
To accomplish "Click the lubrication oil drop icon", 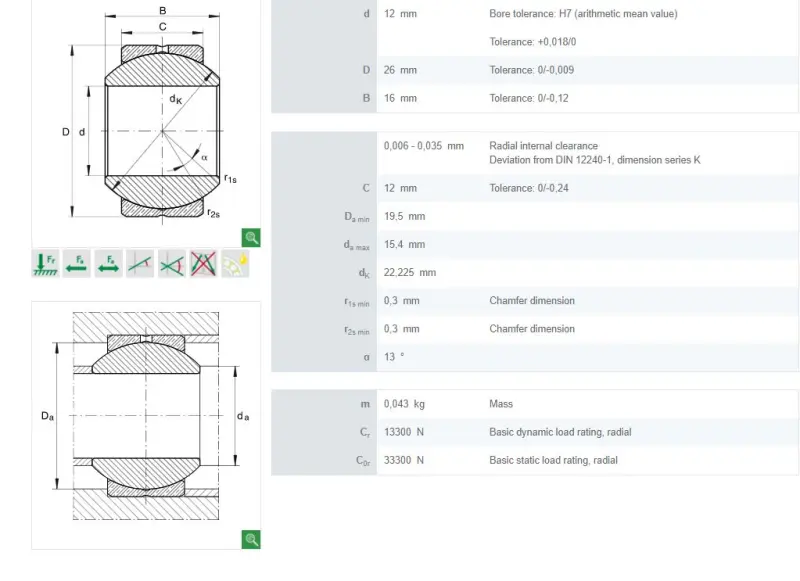I will coord(235,264).
